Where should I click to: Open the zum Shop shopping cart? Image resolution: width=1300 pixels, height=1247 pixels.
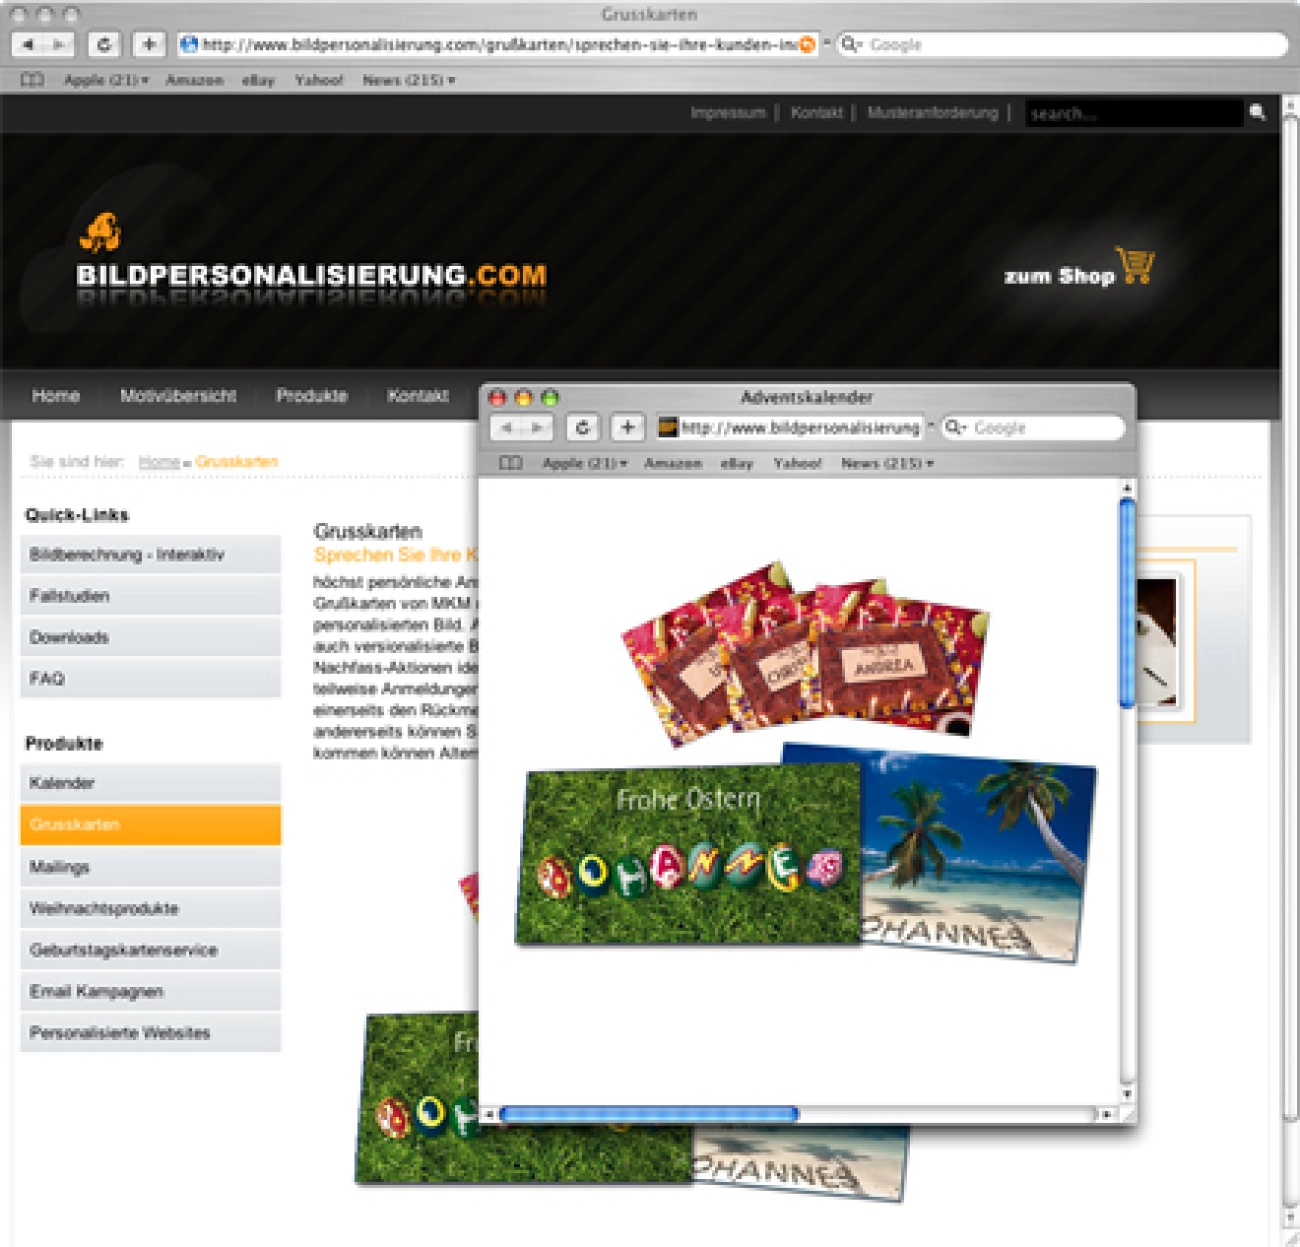point(1080,271)
